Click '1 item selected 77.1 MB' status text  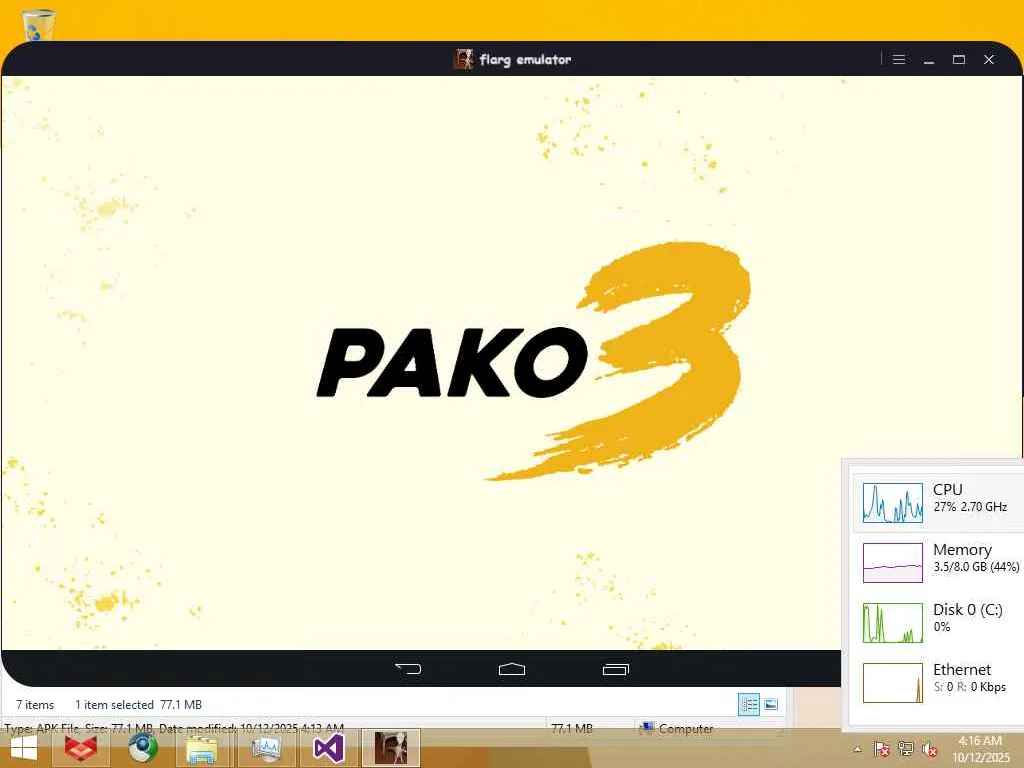[x=138, y=705]
